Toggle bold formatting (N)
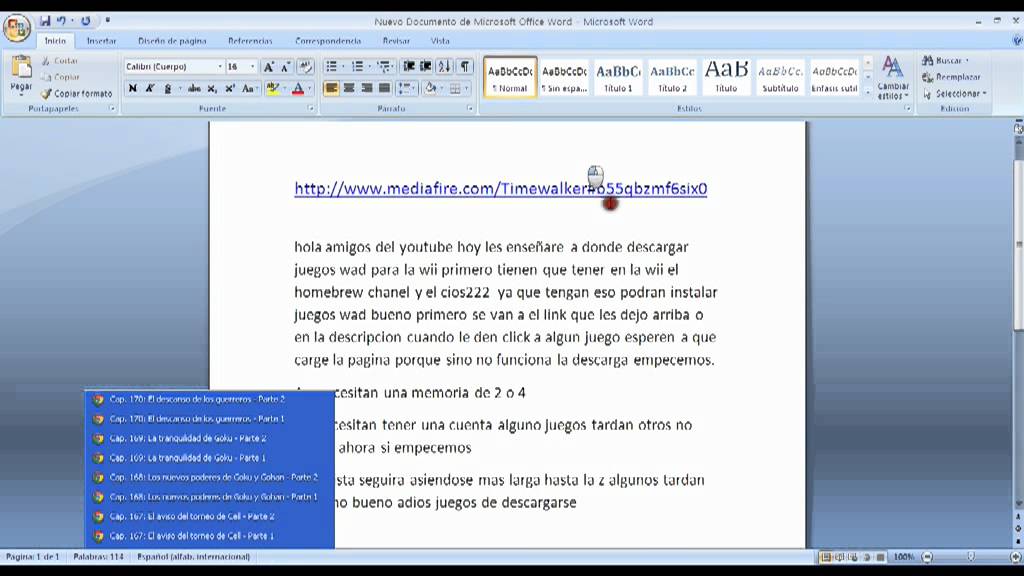 pyautogui.click(x=133, y=88)
